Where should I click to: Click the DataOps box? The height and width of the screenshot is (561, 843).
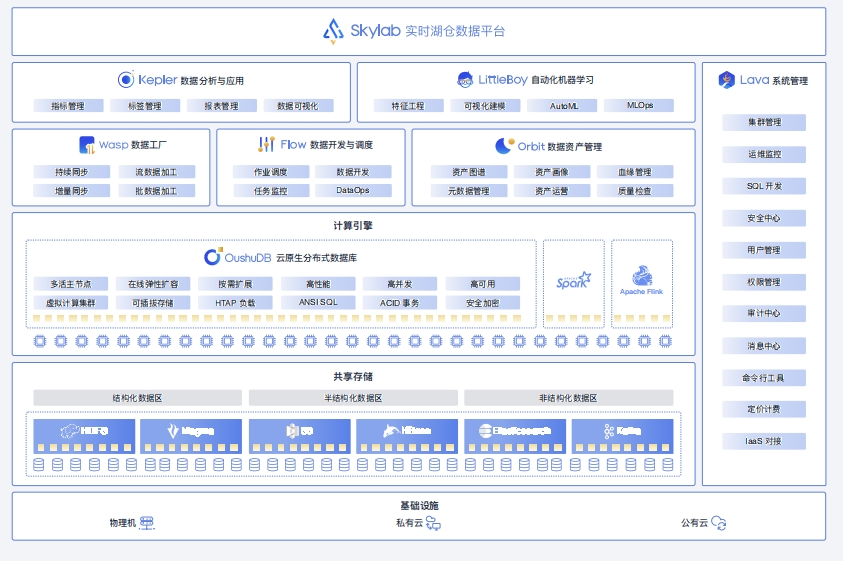click(x=353, y=190)
